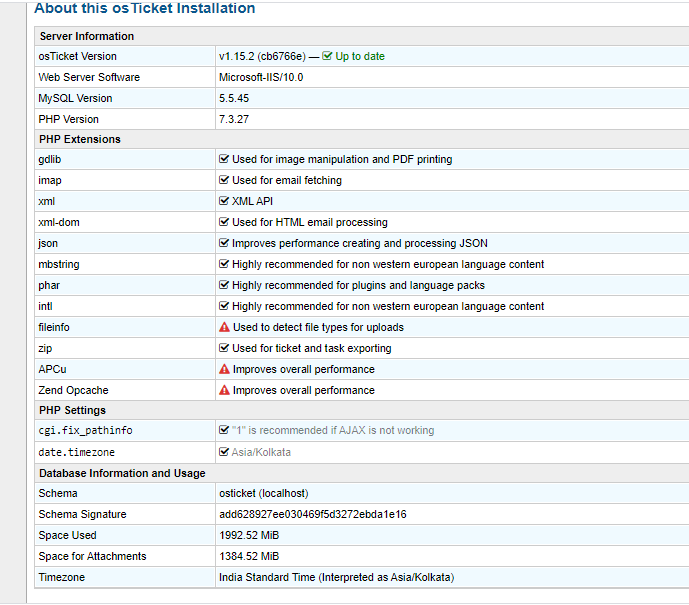Click the PHP Settings section header
This screenshot has height=605, width=689.
[x=72, y=410]
